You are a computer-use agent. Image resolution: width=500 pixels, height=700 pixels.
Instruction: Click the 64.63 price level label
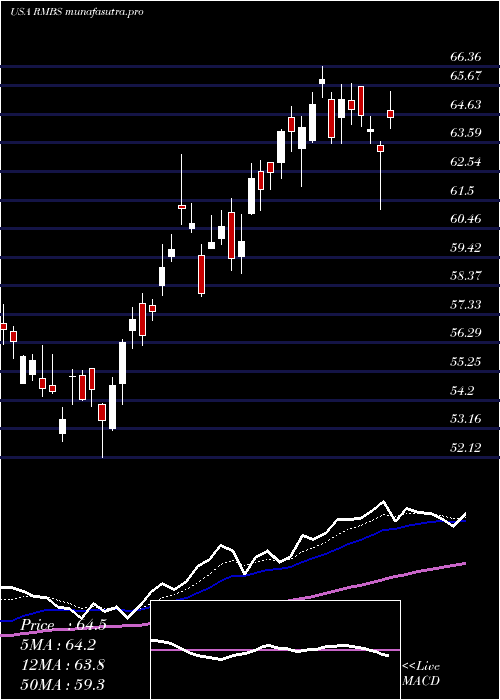coord(466,105)
